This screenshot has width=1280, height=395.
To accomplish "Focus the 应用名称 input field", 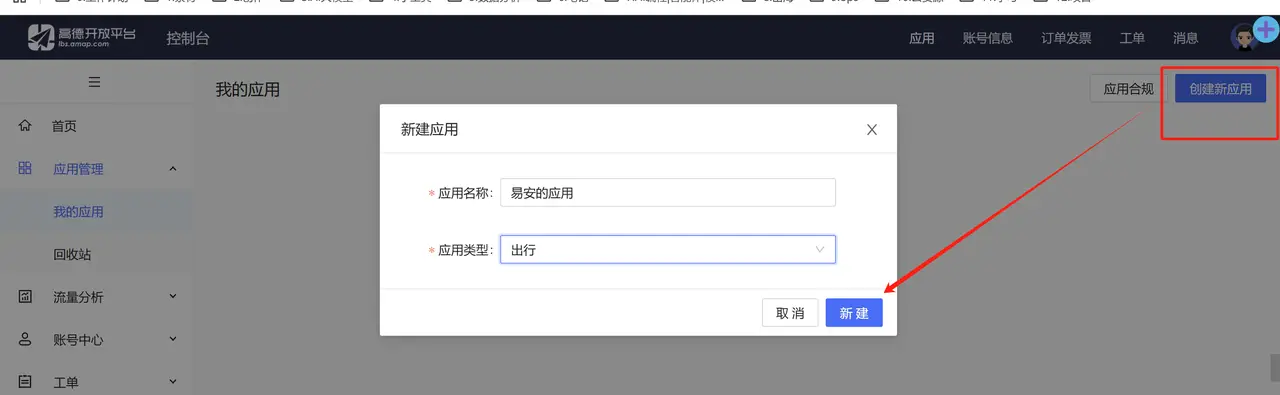I will 668,193.
